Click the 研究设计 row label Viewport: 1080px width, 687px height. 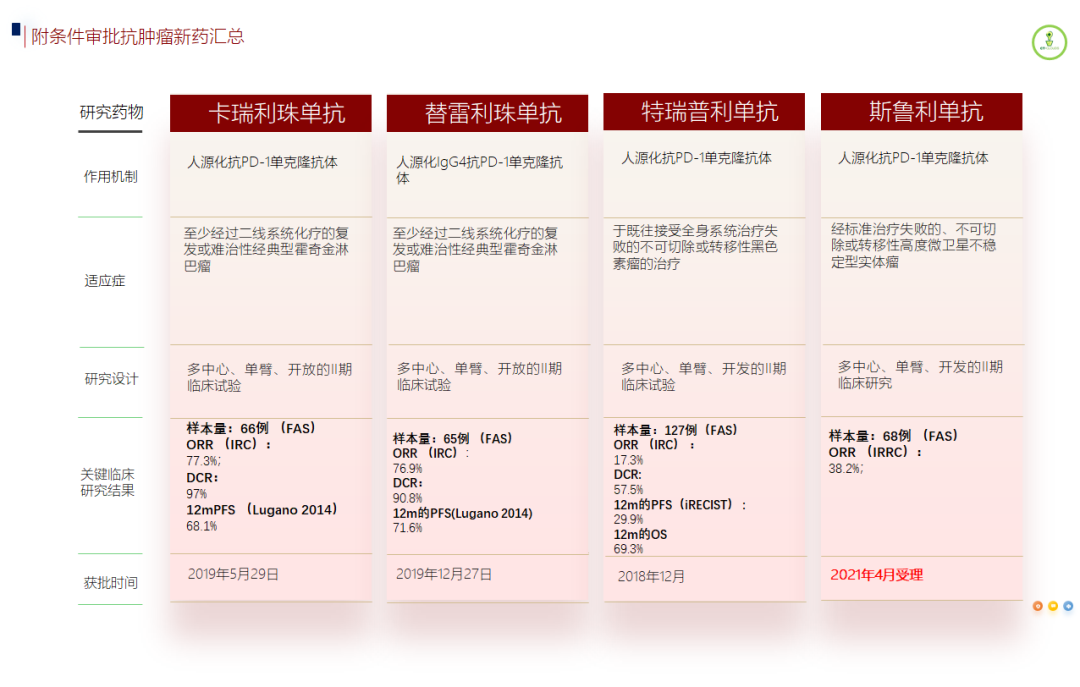(111, 379)
